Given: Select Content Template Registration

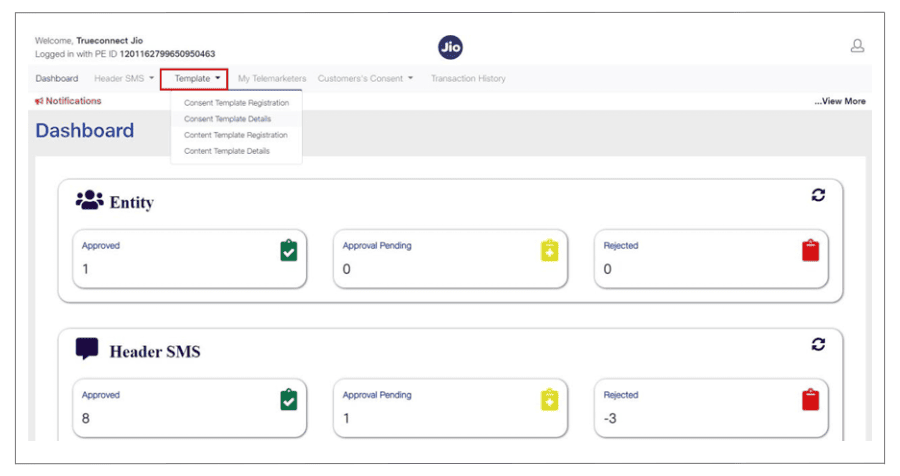Looking at the screenshot, I should pyautogui.click(x=236, y=135).
